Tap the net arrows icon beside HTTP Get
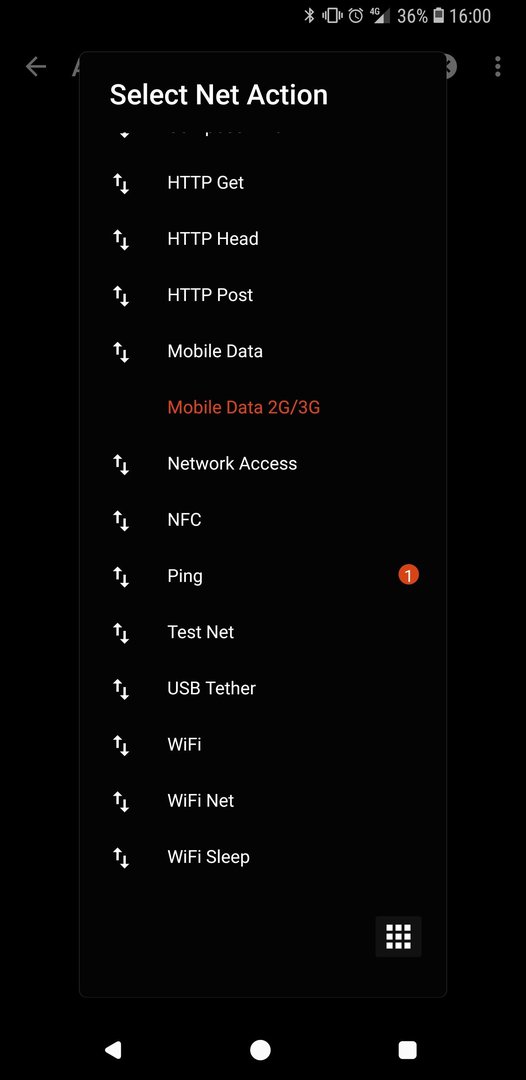 pos(121,183)
